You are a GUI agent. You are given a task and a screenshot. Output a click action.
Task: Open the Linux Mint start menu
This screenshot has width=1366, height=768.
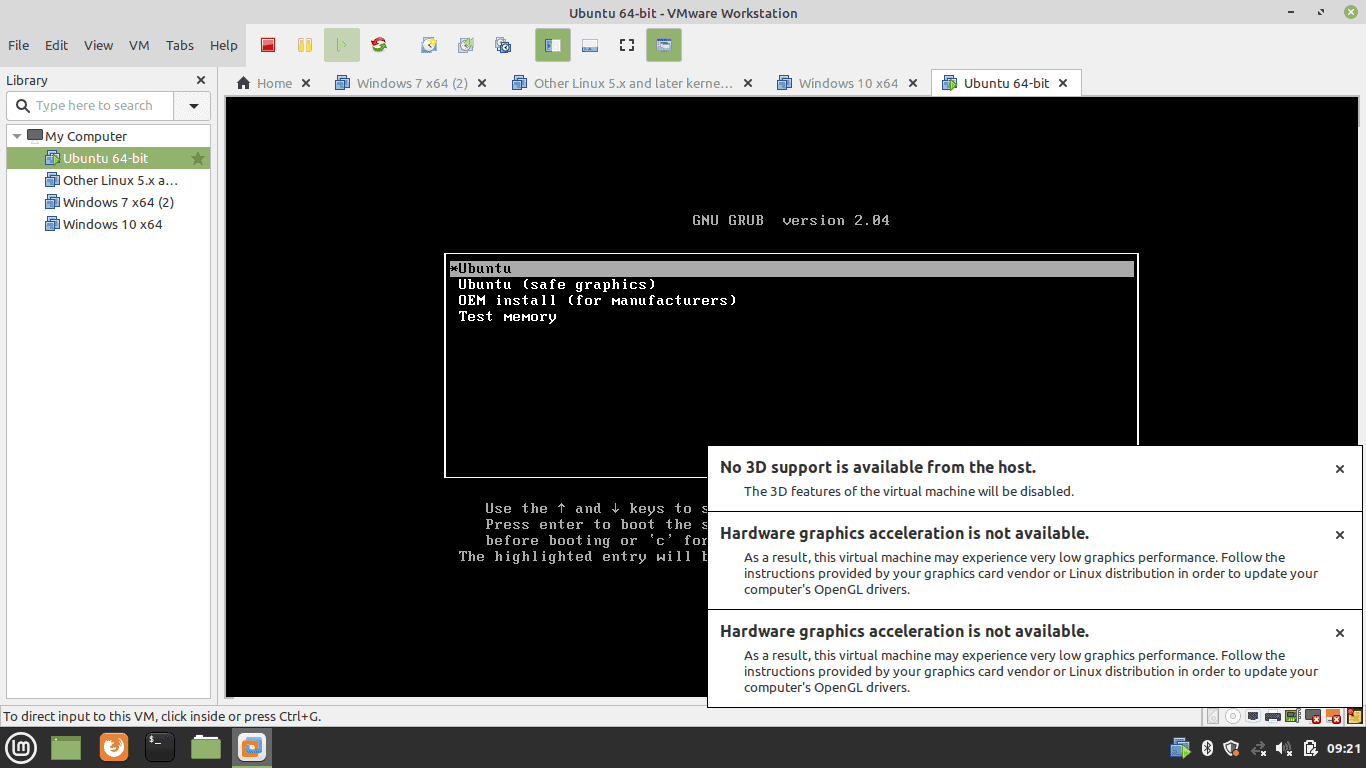[x=22, y=747]
